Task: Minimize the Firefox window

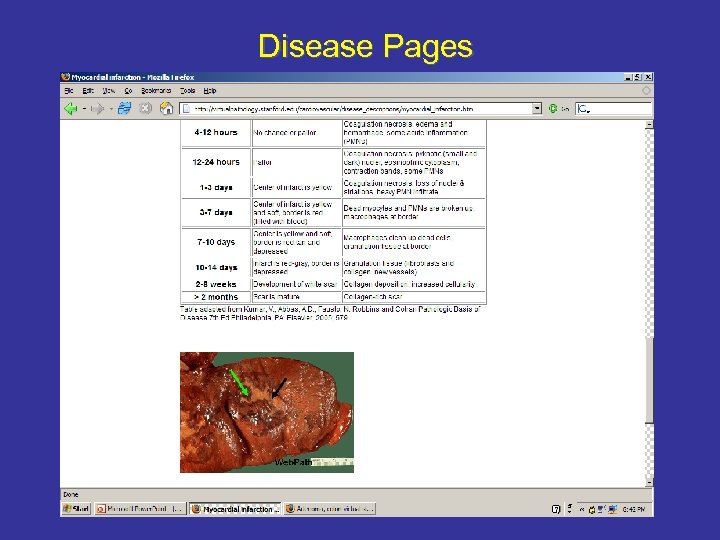Action: click(628, 77)
